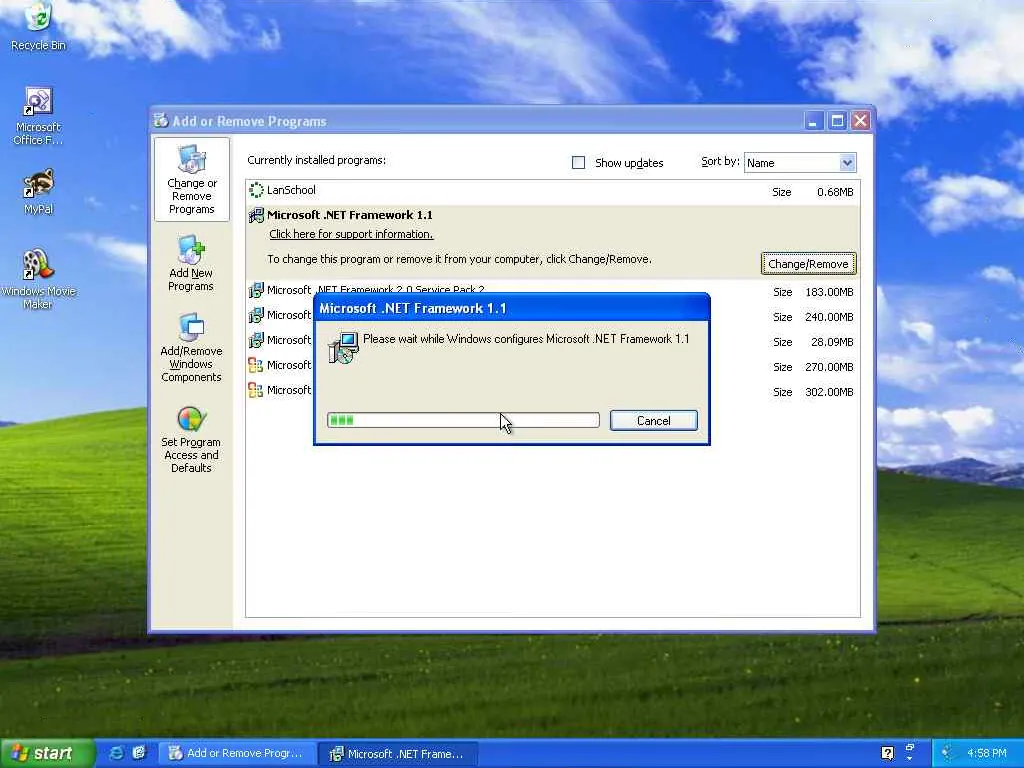1024x768 pixels.
Task: Switch to Add or Remove Programs taskbar button
Action: pyautogui.click(x=238, y=753)
